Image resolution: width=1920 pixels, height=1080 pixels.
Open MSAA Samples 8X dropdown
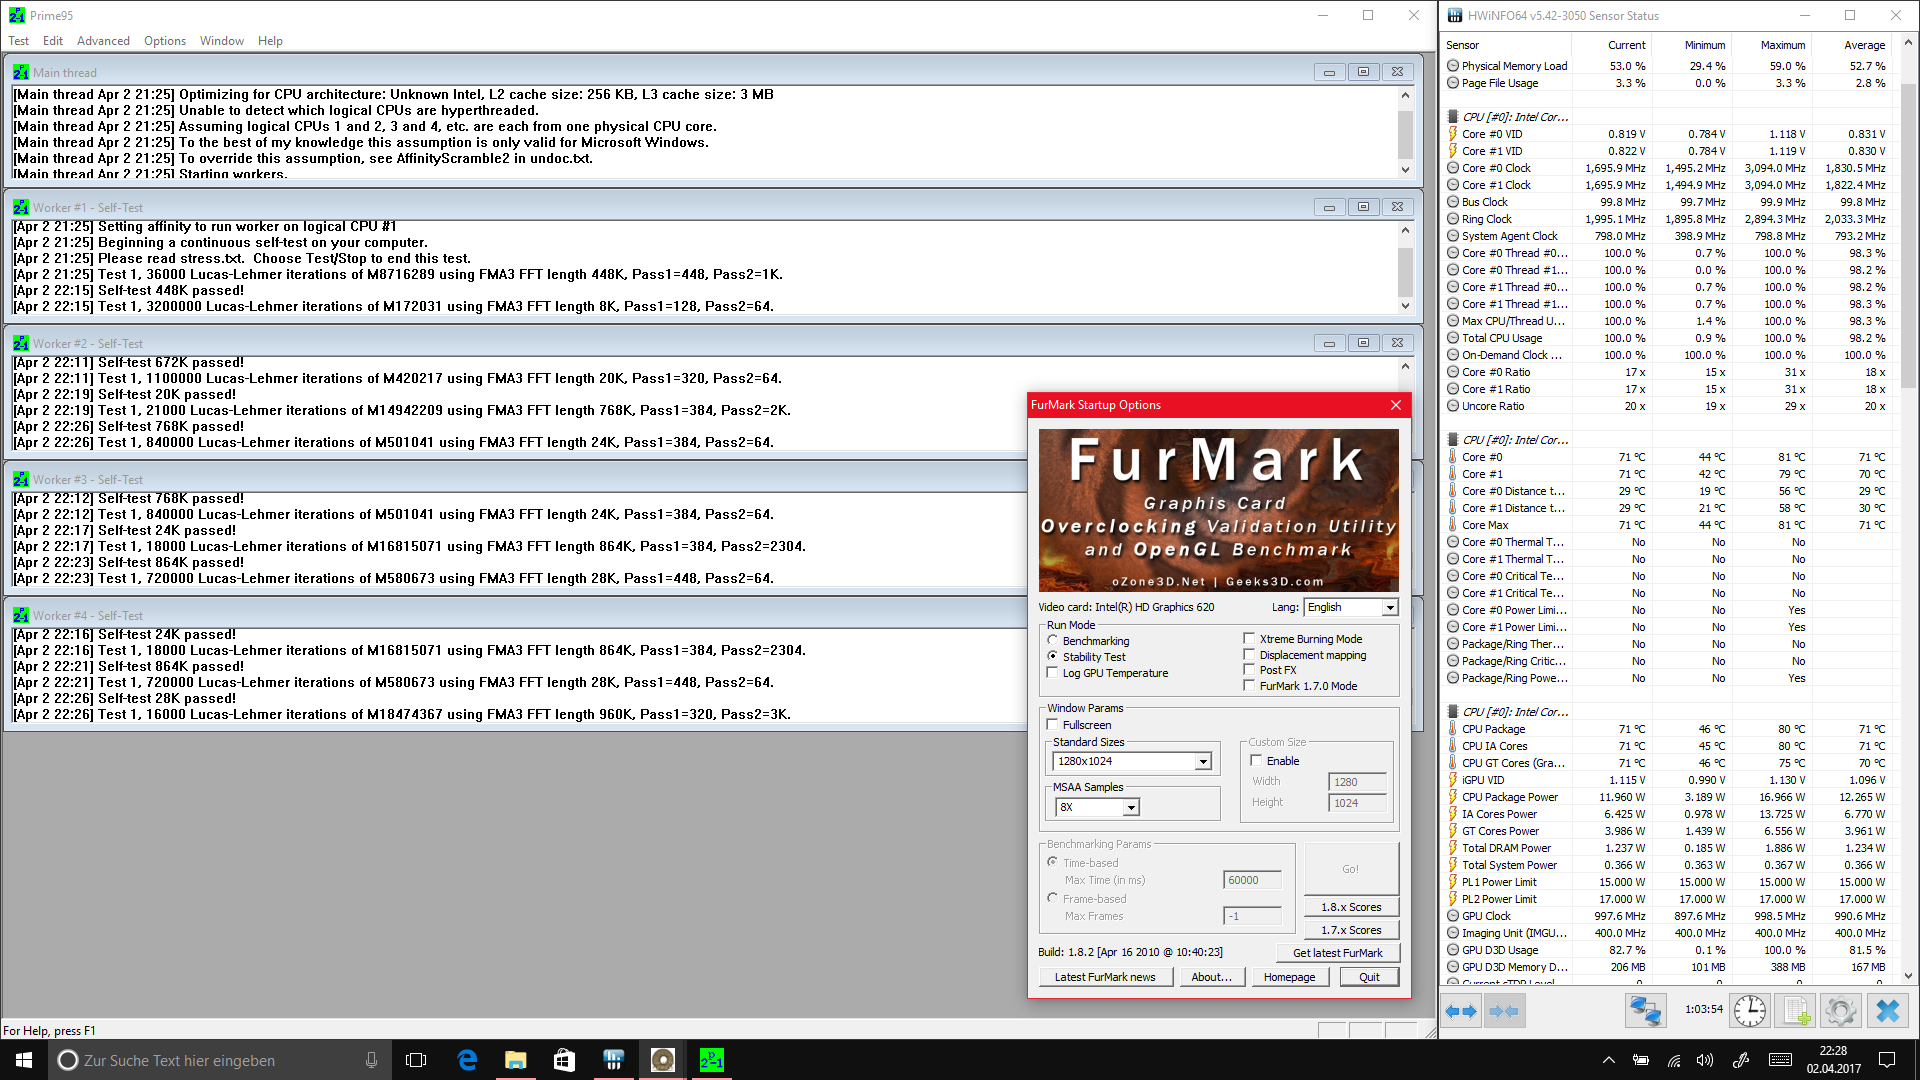pos(1131,808)
